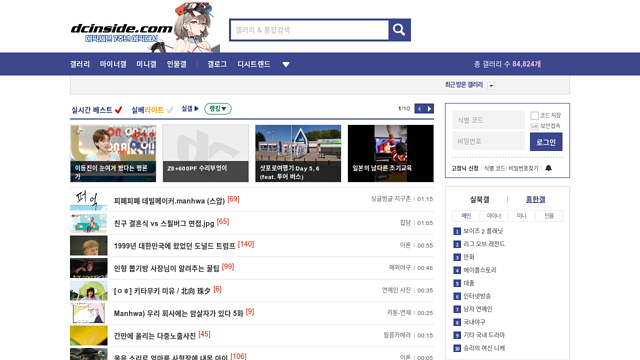This screenshot has width=640, height=360.
Task: Open rank 6 gallery 인터넷방송
Action: coord(477,296)
